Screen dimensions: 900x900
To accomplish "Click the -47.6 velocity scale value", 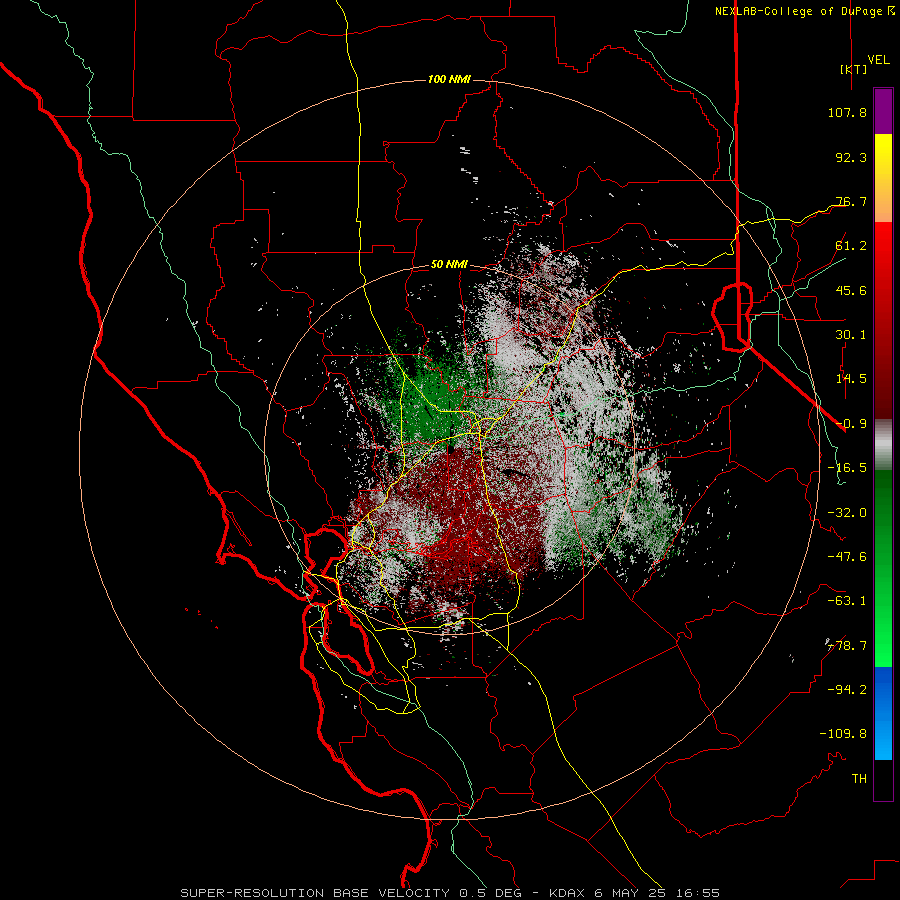I will pyautogui.click(x=847, y=557).
